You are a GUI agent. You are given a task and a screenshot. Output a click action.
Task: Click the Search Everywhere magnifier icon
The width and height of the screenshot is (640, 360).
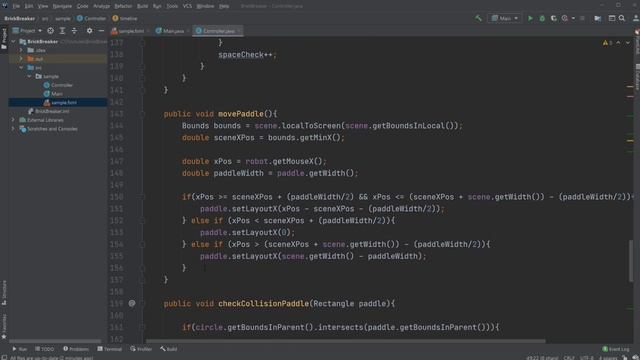[x=622, y=18]
